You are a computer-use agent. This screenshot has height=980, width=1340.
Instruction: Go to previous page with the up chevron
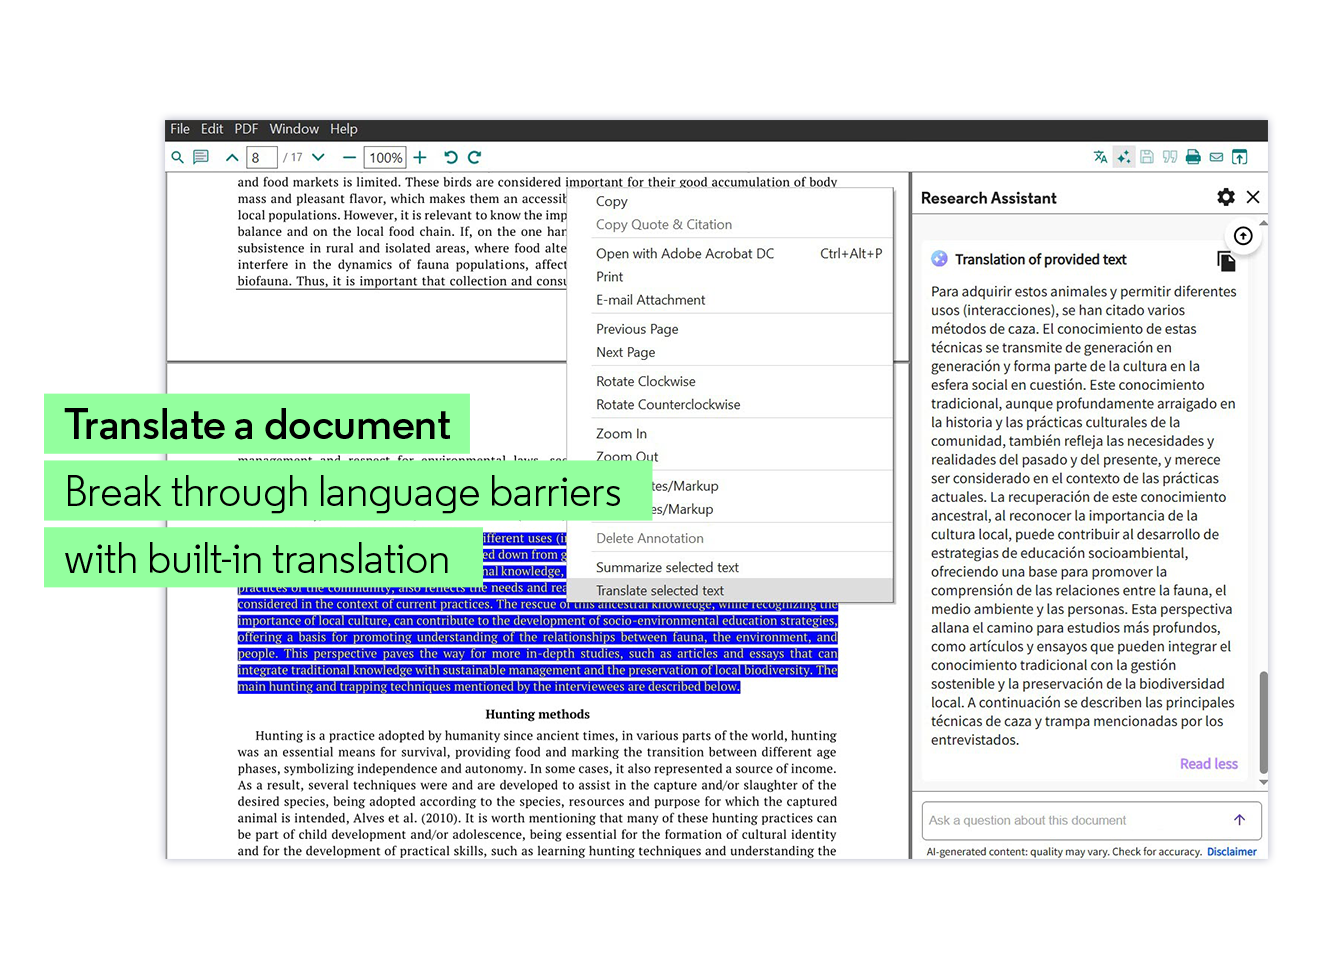231,157
